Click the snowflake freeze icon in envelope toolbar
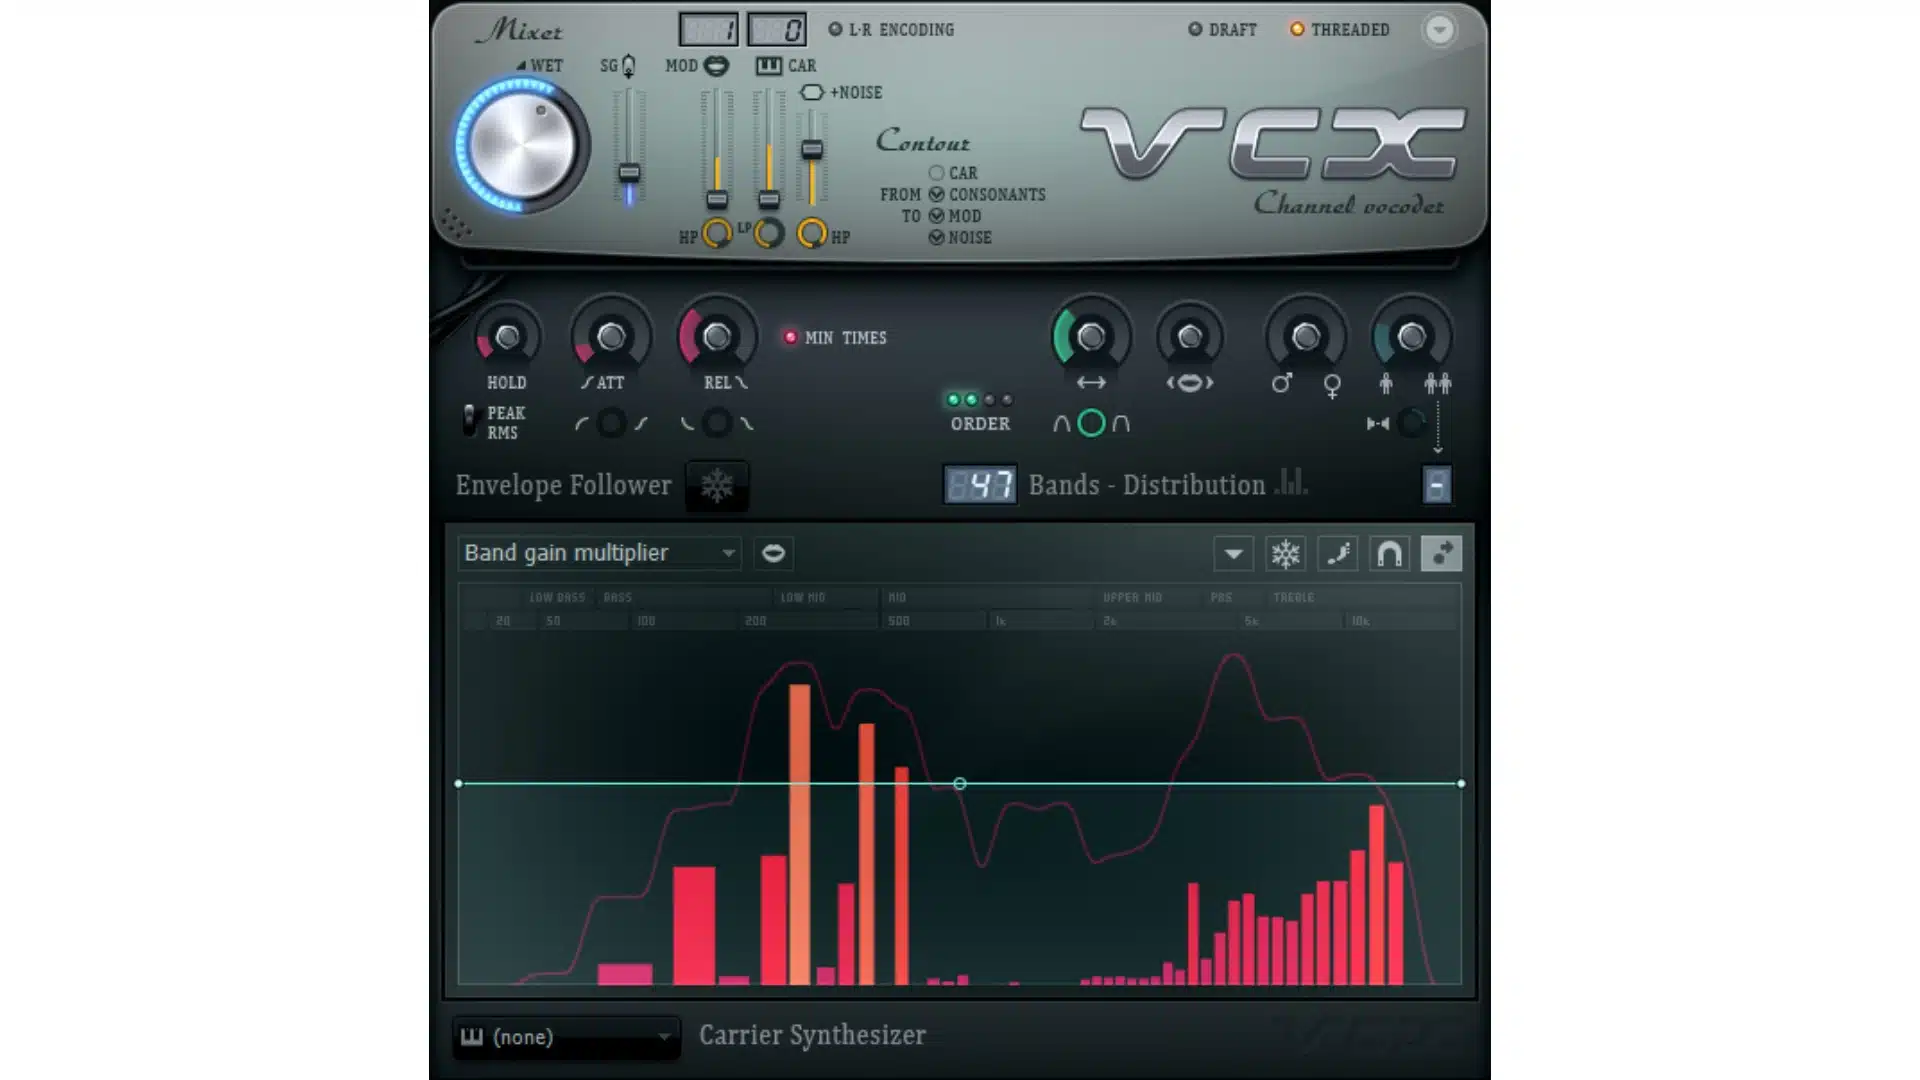1920x1080 pixels. pos(1285,553)
